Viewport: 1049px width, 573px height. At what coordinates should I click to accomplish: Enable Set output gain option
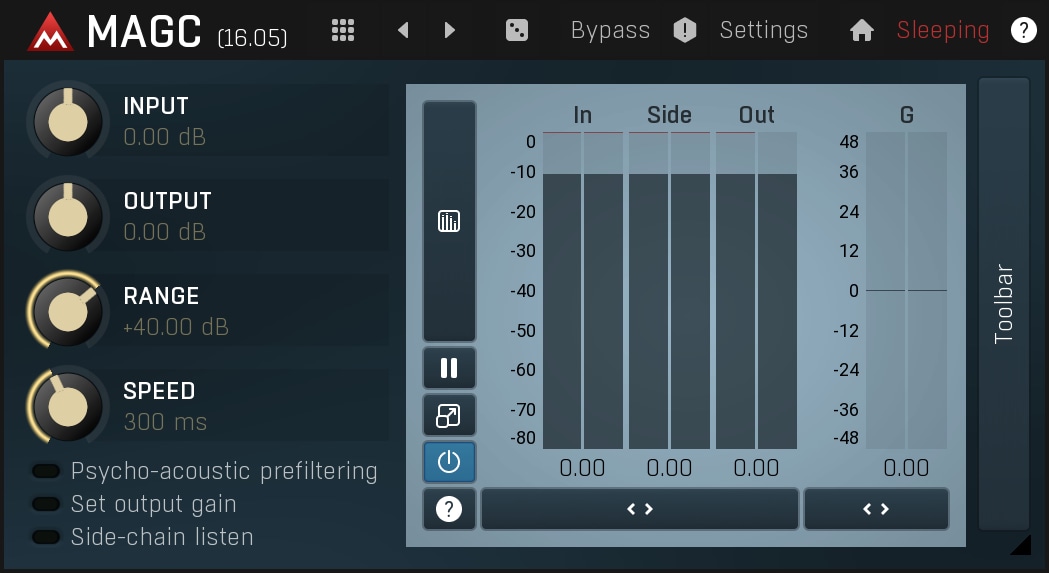[x=134, y=504]
